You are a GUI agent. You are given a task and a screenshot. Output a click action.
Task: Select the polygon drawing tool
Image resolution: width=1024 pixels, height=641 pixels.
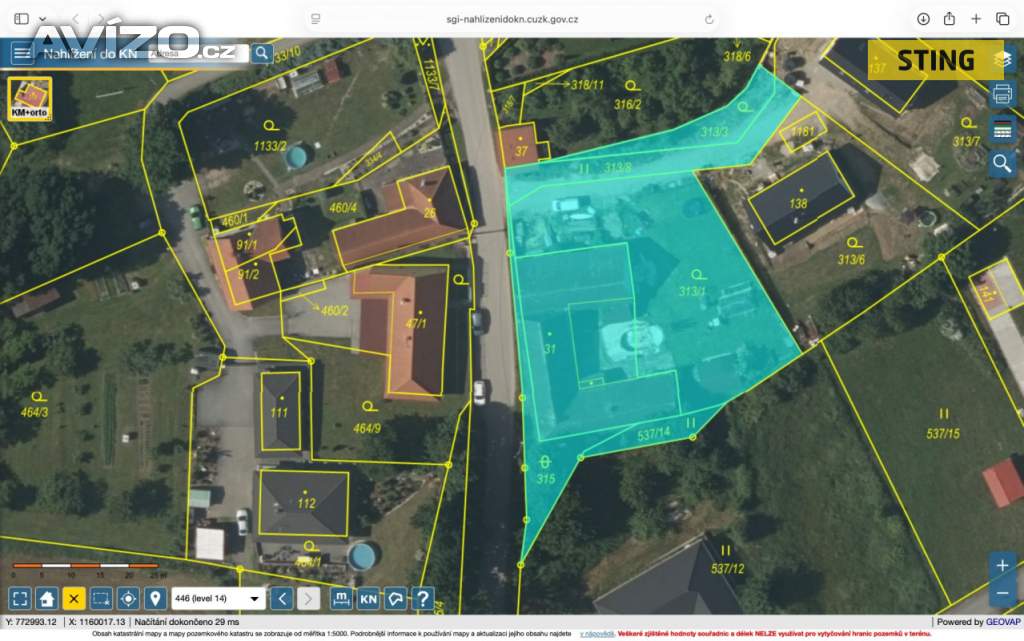coord(396,598)
